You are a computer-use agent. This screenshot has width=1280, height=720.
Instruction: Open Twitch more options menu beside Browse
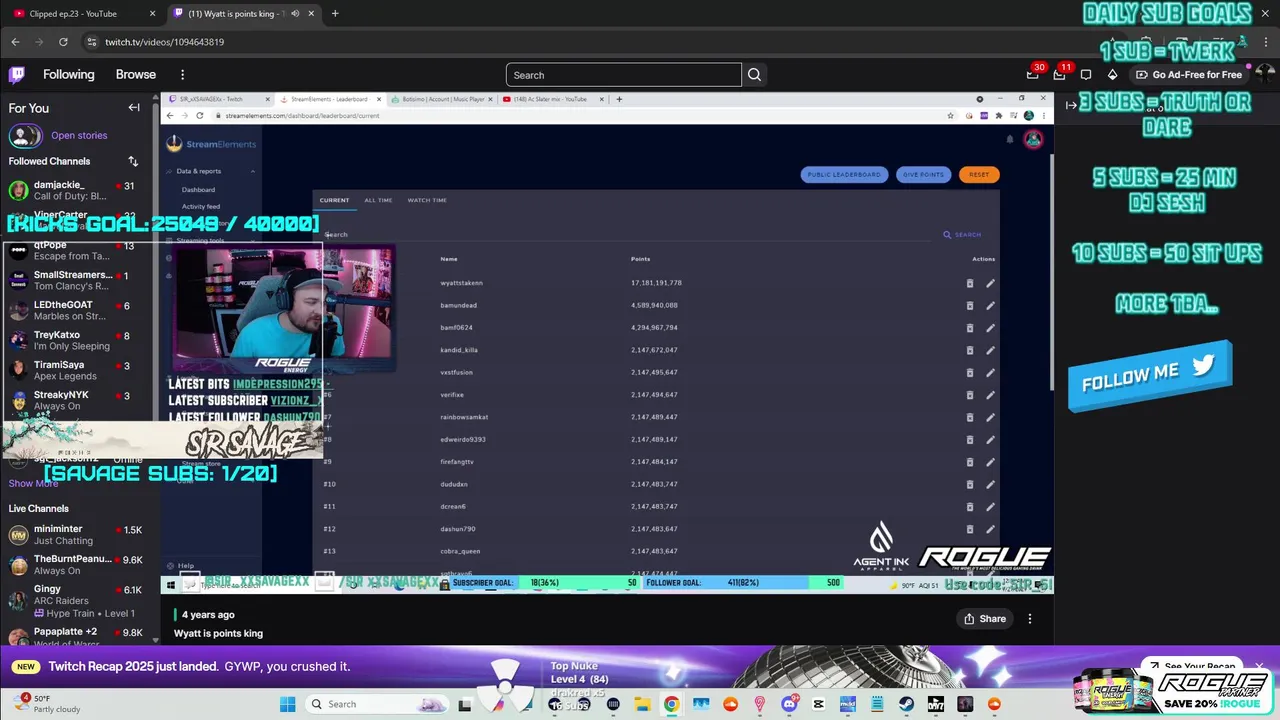click(x=182, y=75)
